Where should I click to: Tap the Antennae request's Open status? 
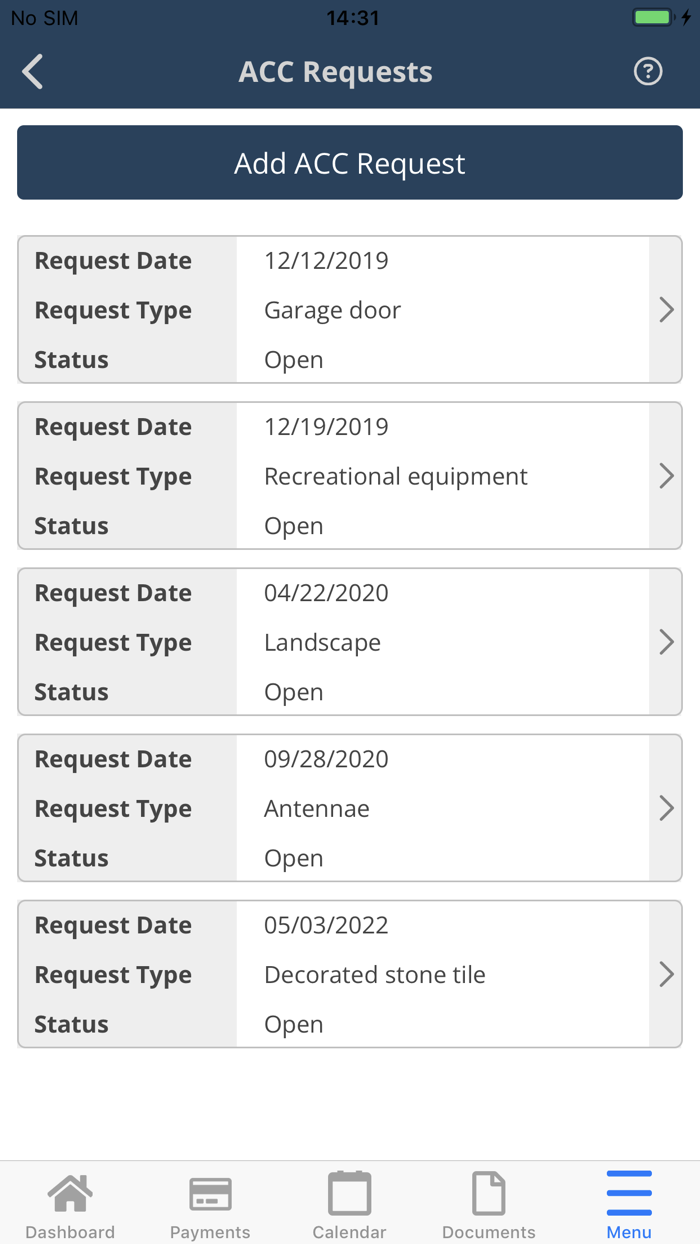click(x=293, y=858)
